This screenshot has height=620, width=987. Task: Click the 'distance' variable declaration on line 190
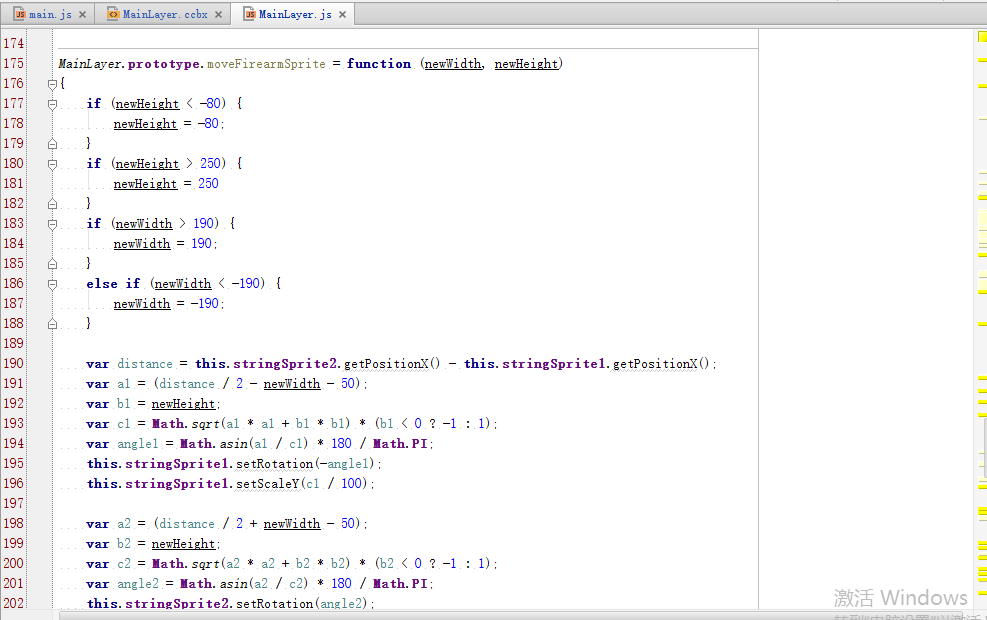point(145,364)
